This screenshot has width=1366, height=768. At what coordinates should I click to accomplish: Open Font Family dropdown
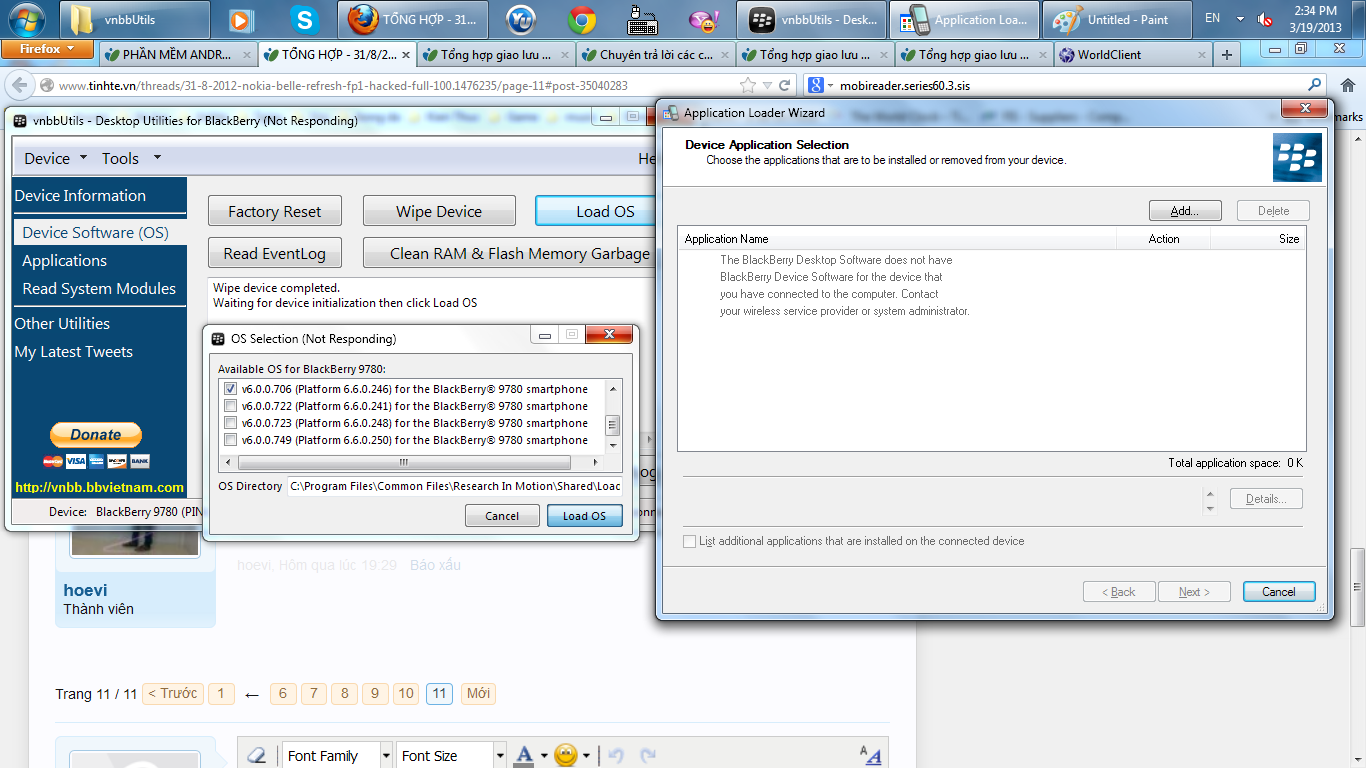click(338, 756)
